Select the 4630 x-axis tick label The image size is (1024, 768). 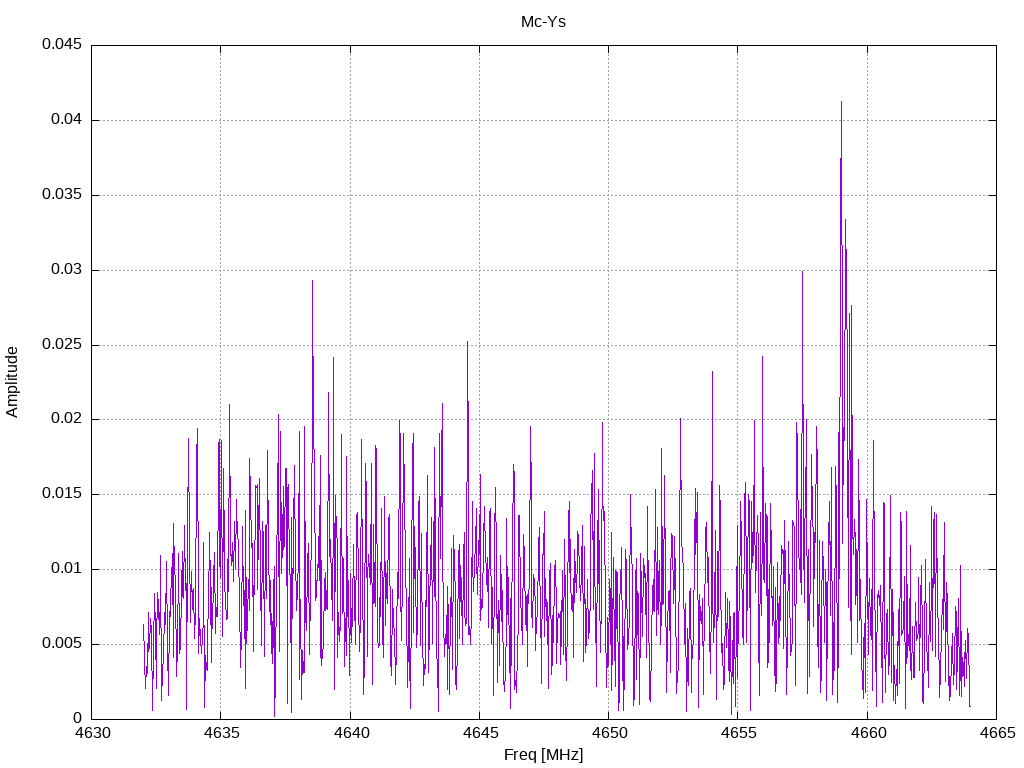pos(91,734)
